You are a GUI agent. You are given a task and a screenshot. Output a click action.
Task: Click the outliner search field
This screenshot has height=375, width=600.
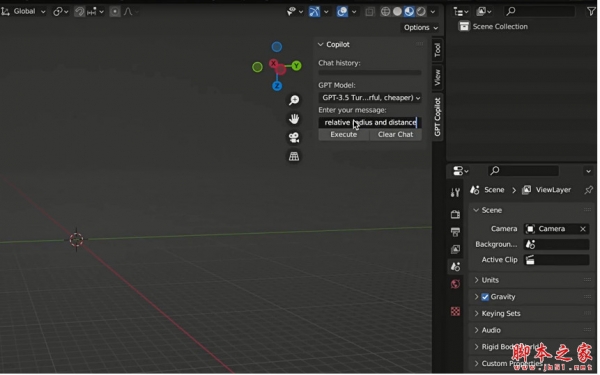(540, 11)
